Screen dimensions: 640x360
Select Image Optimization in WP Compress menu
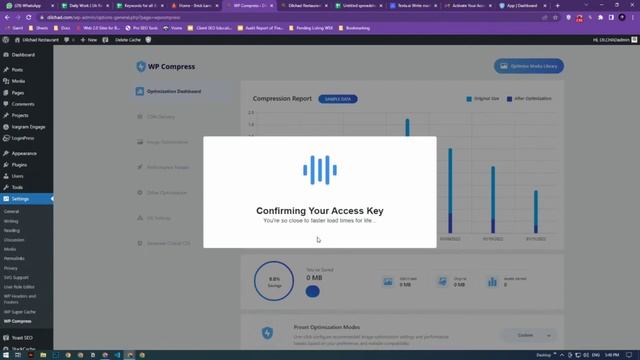click(x=167, y=142)
